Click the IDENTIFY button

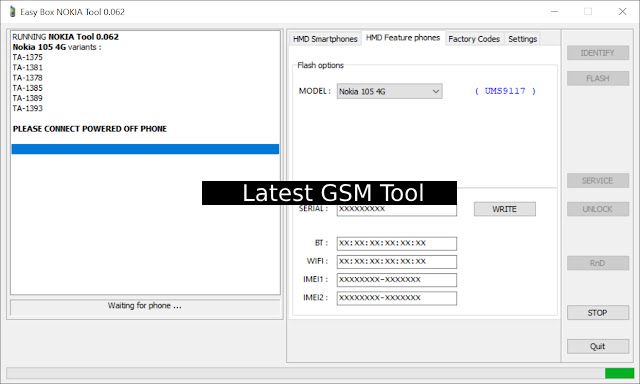[x=598, y=53]
